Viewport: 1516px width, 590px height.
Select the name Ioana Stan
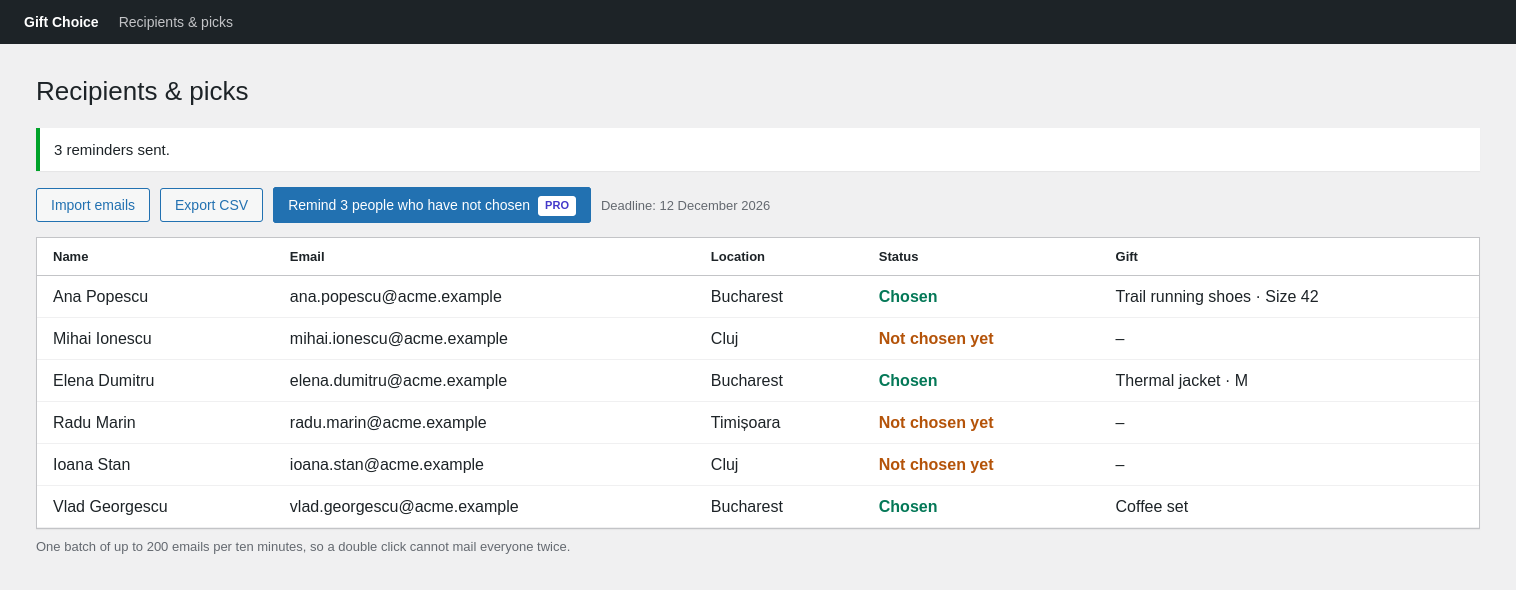92,465
